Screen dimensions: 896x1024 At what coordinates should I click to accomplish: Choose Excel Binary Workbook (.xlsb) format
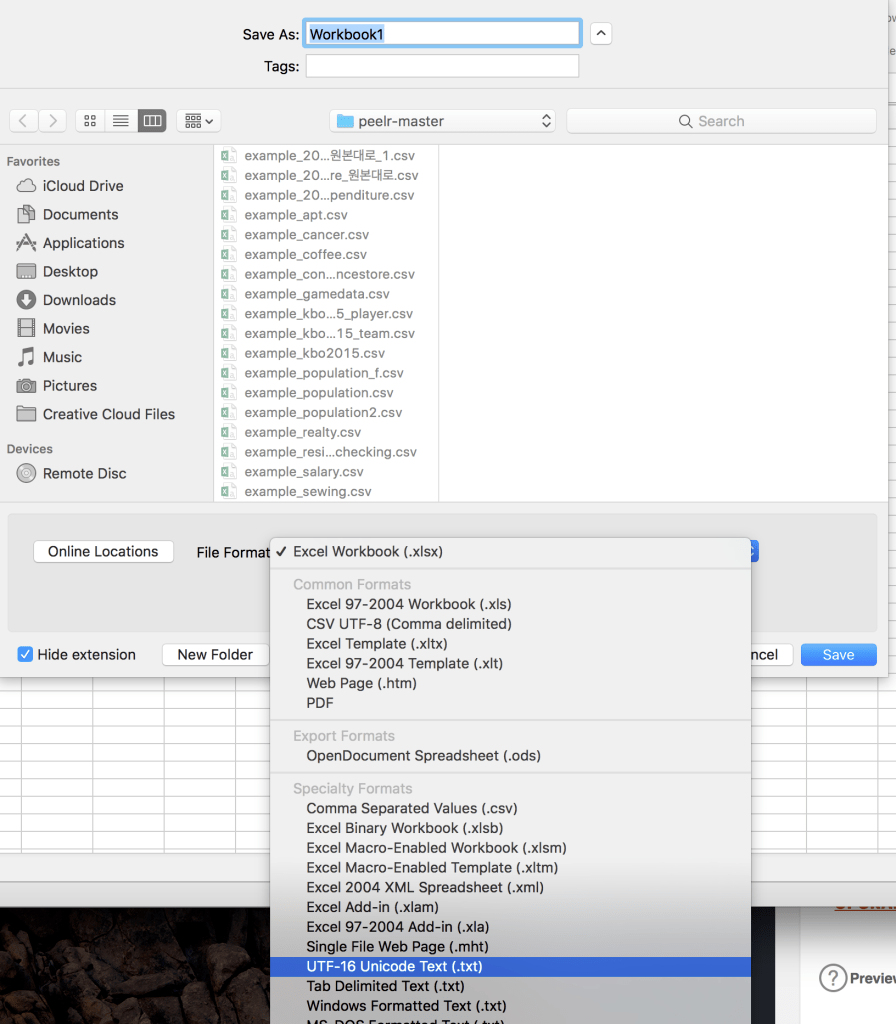point(510,828)
